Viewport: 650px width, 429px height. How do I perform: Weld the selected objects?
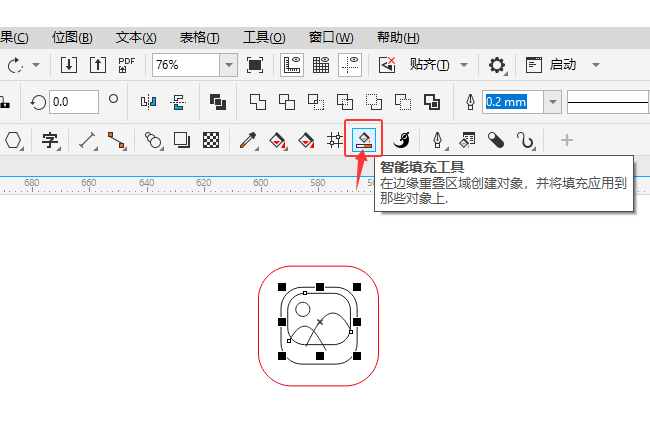(x=257, y=102)
